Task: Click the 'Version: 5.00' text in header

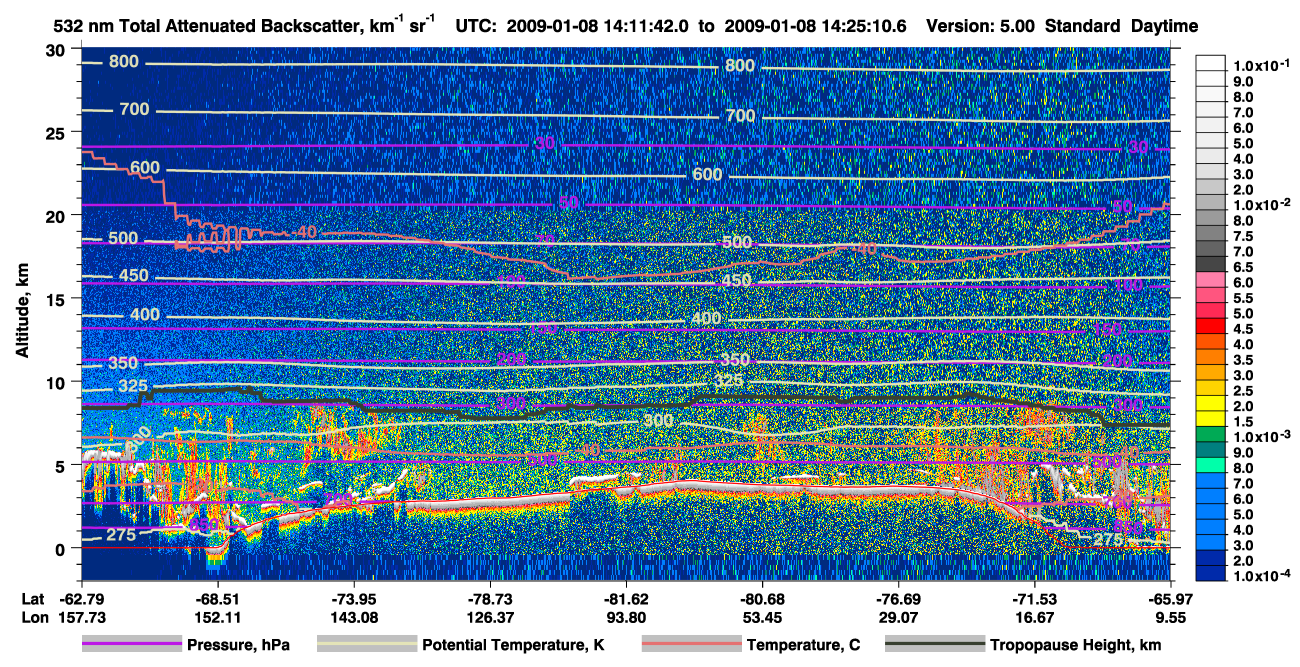Action: 982,26
